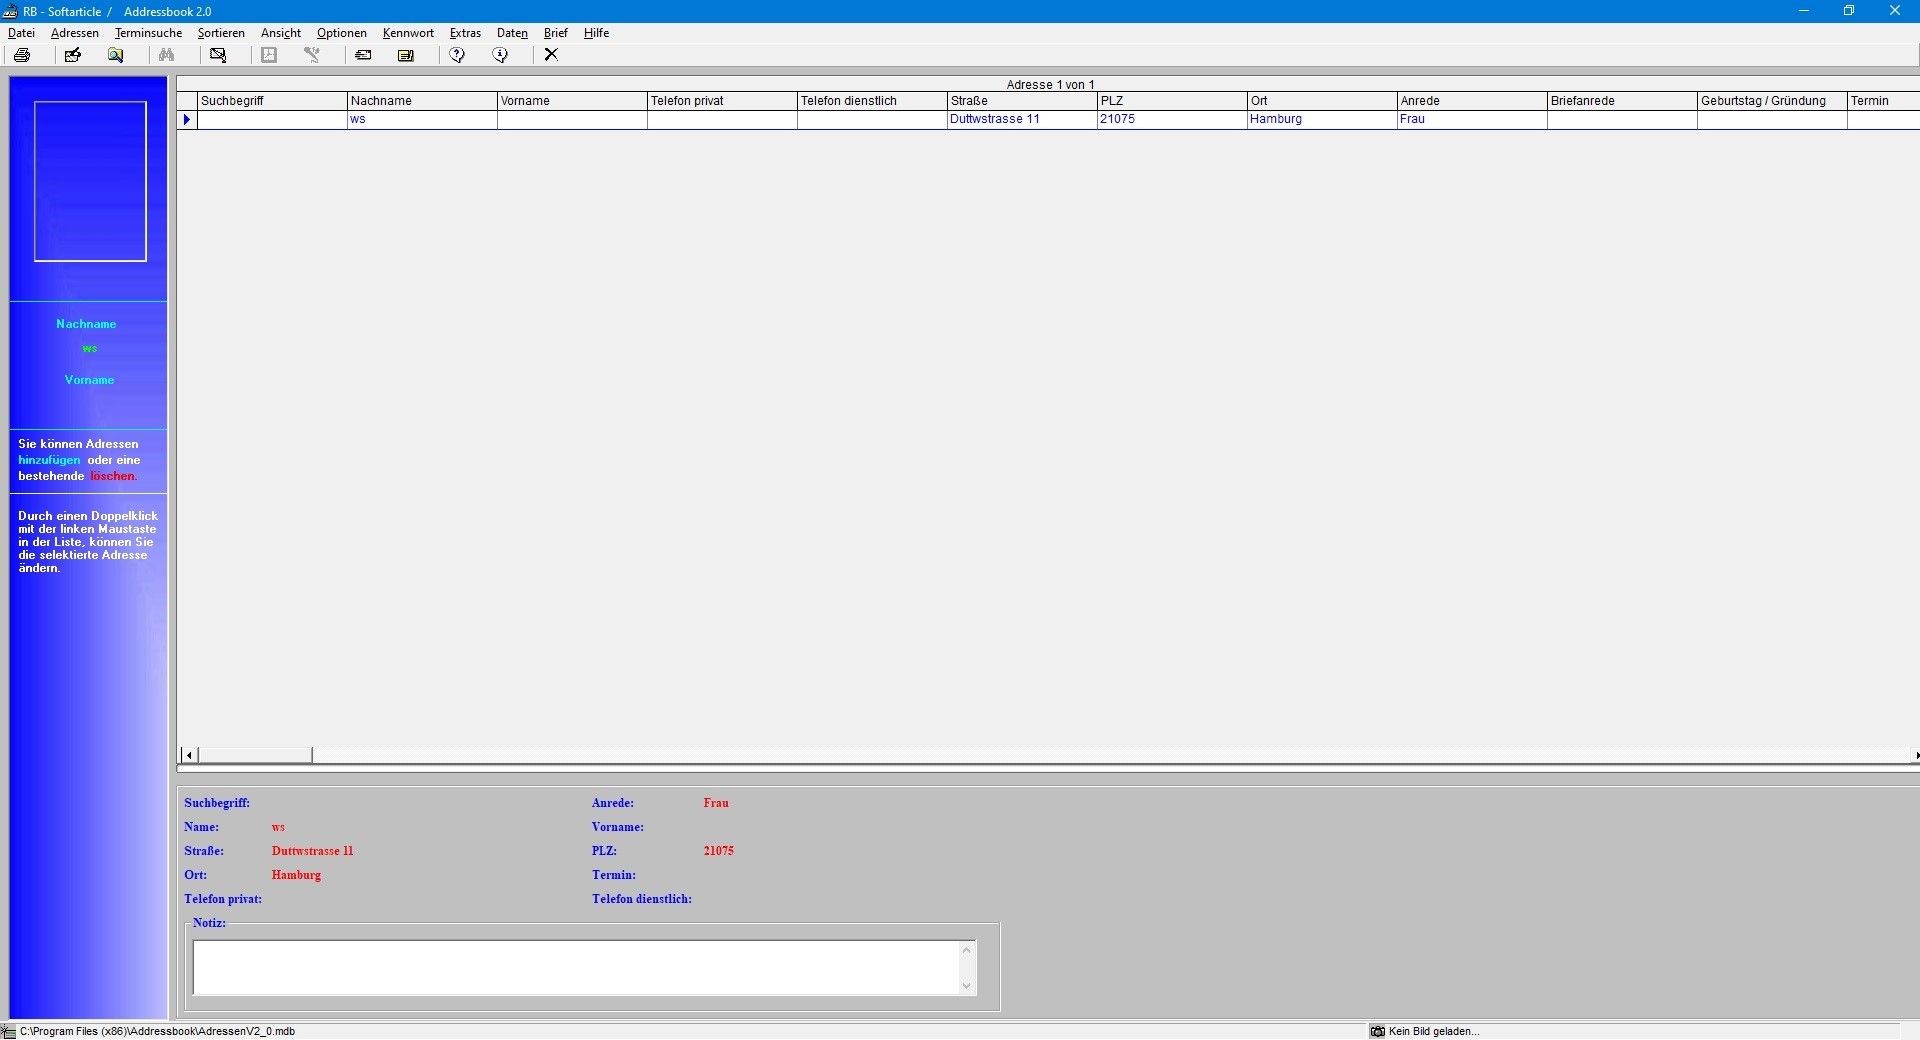Click inside the Notiz text field
Viewport: 1920px width, 1040px height.
[x=576, y=968]
